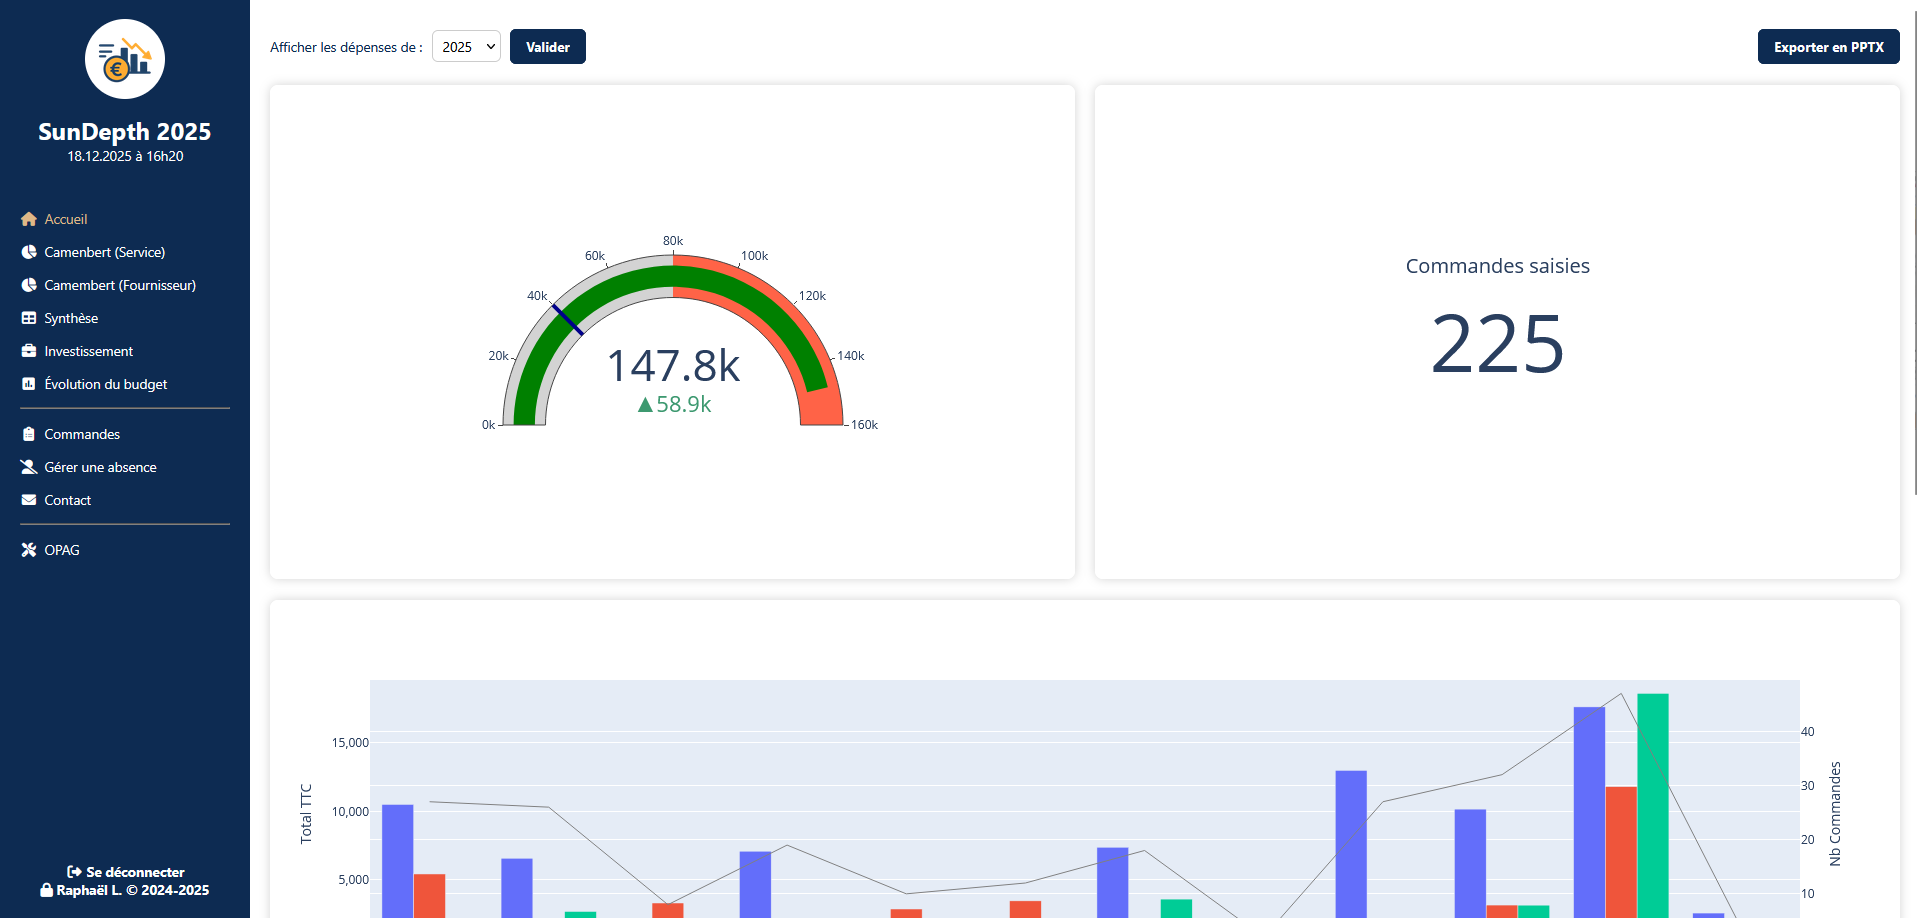Log out with Se déconnecter

pyautogui.click(x=125, y=872)
